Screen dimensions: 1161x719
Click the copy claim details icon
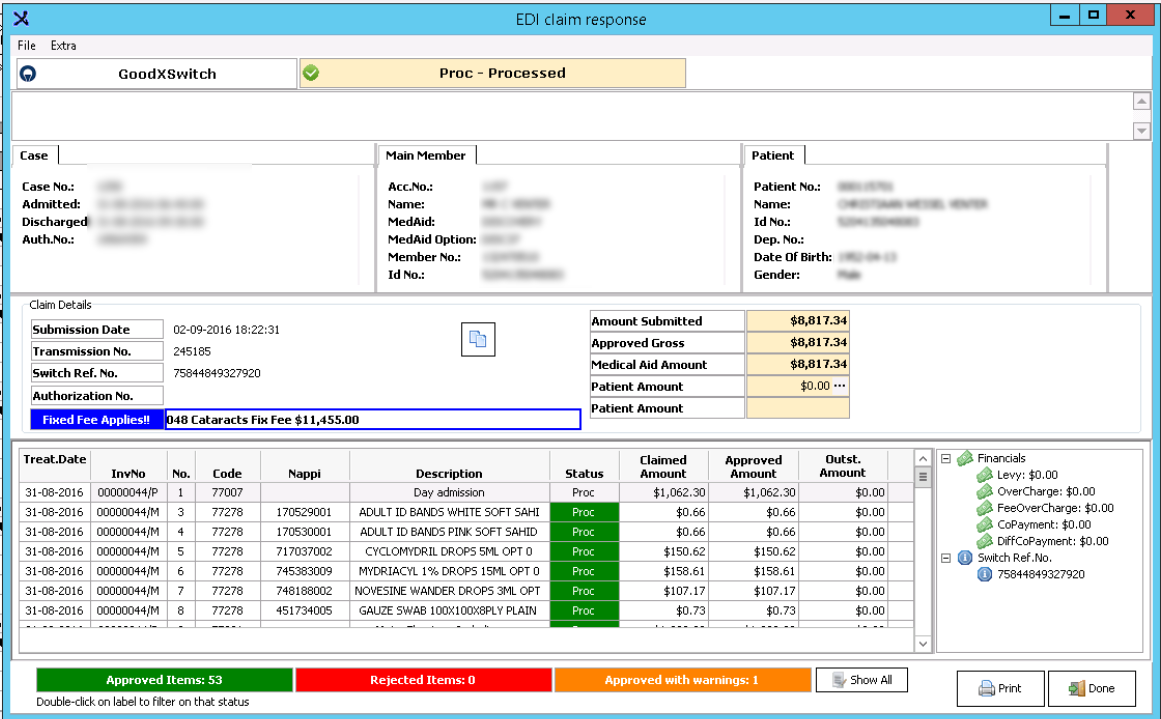[478, 340]
